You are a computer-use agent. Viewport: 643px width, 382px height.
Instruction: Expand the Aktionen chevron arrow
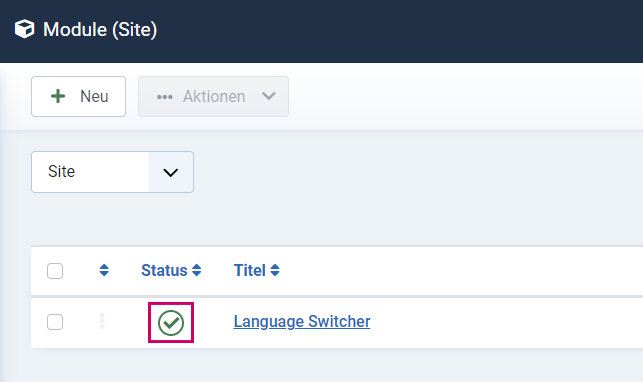269,96
